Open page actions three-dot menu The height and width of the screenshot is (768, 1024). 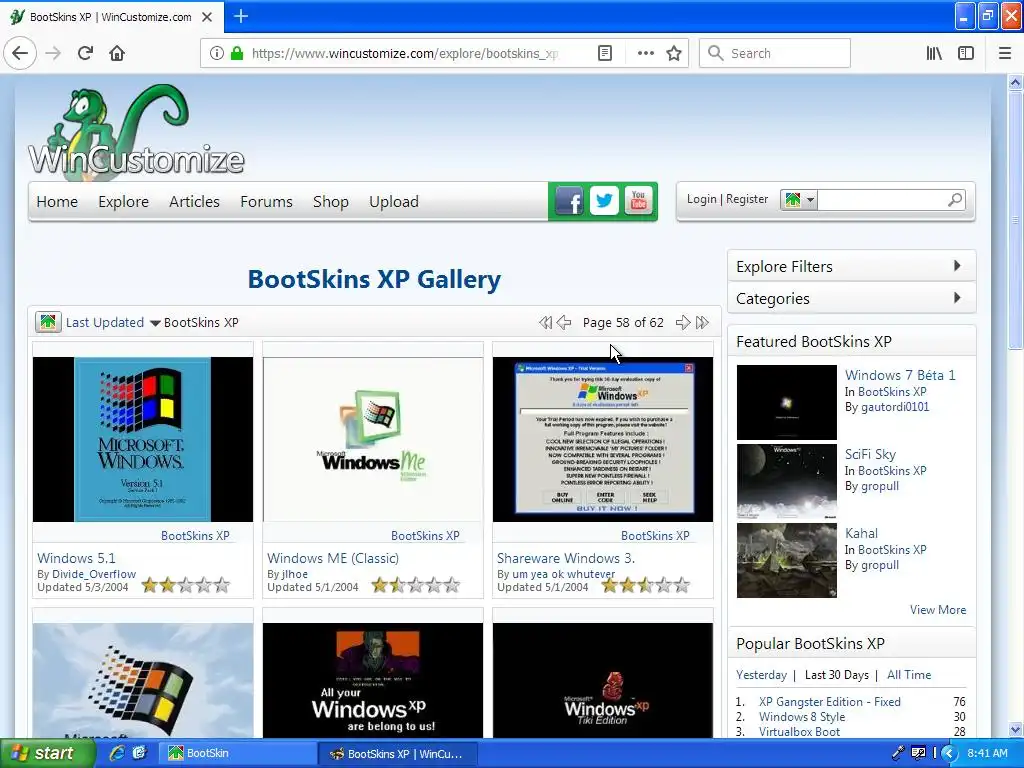tap(645, 54)
